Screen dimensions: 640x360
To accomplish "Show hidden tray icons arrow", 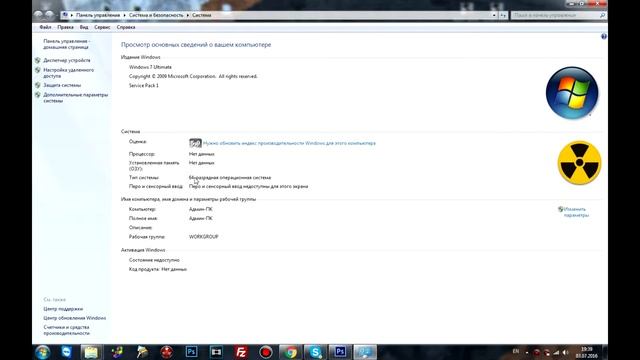I will tap(527, 352).
